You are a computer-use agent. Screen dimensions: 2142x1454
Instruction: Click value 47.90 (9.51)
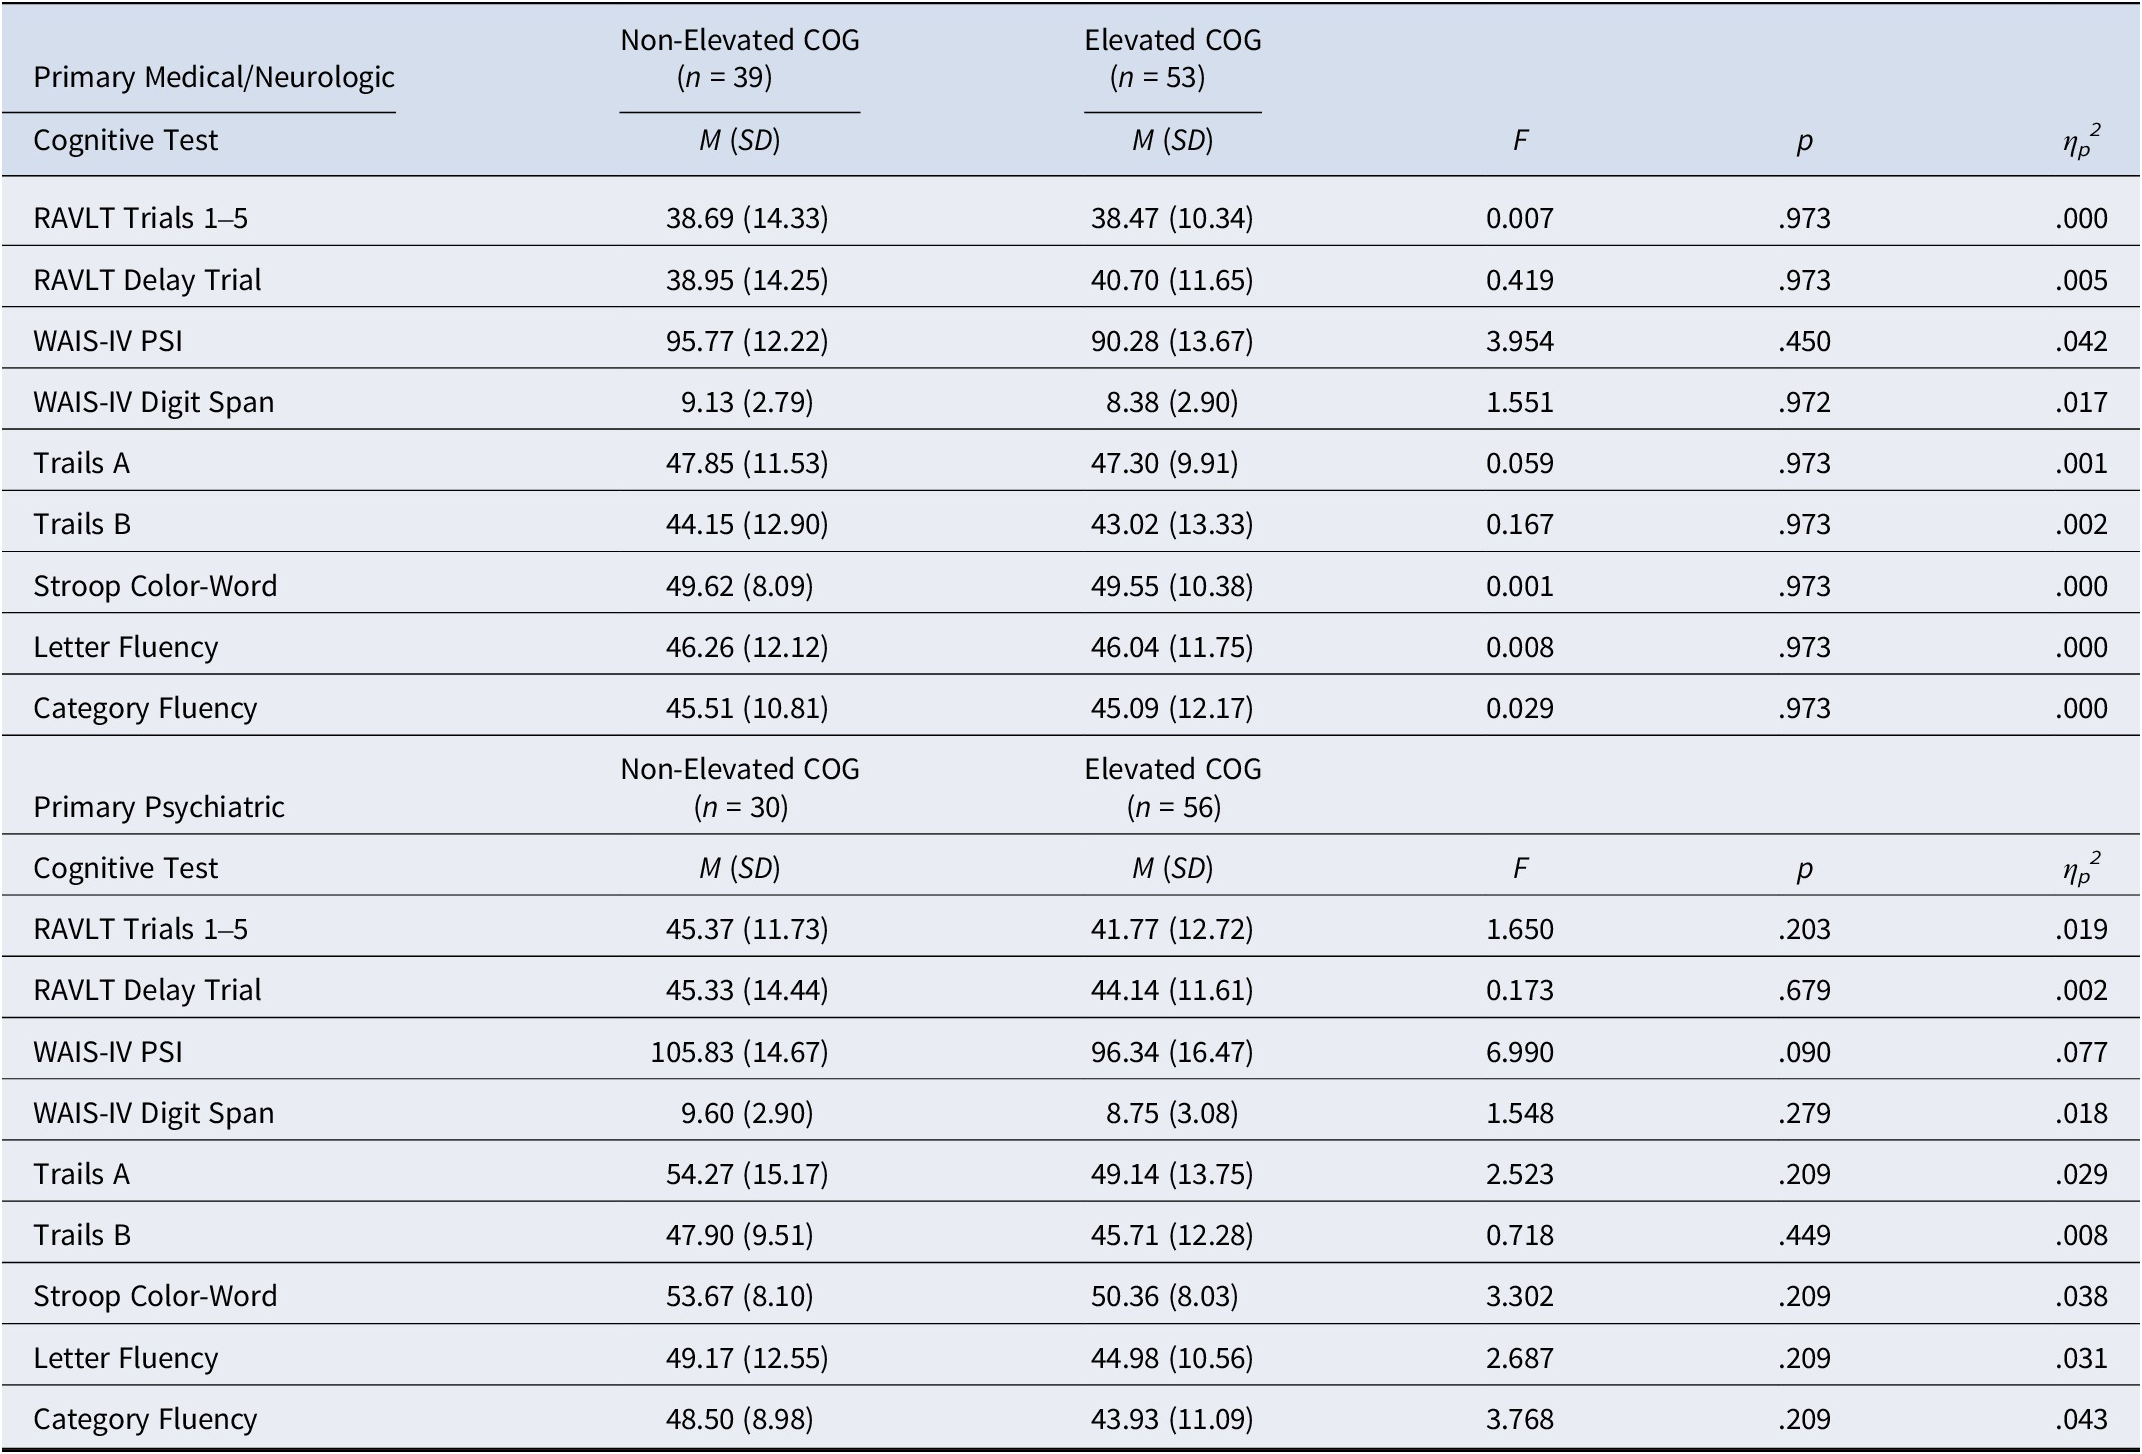740,1235
